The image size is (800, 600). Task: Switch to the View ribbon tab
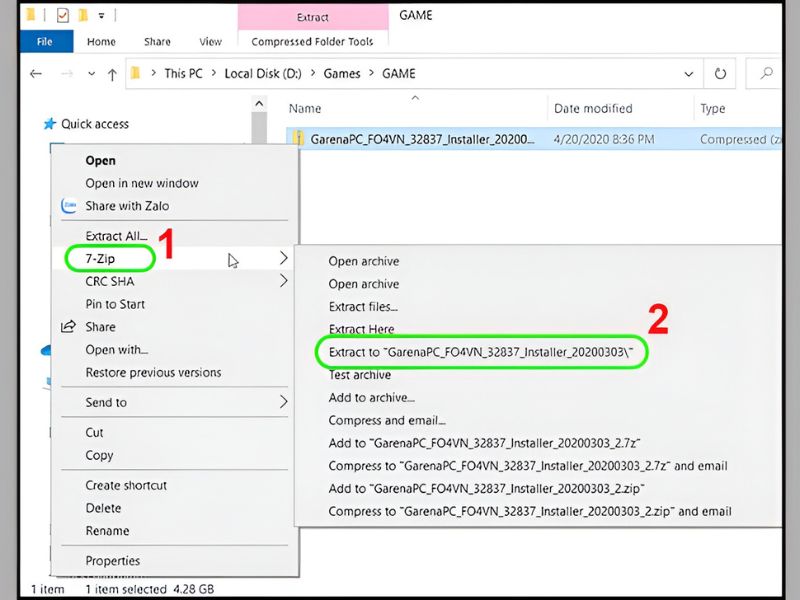click(210, 42)
